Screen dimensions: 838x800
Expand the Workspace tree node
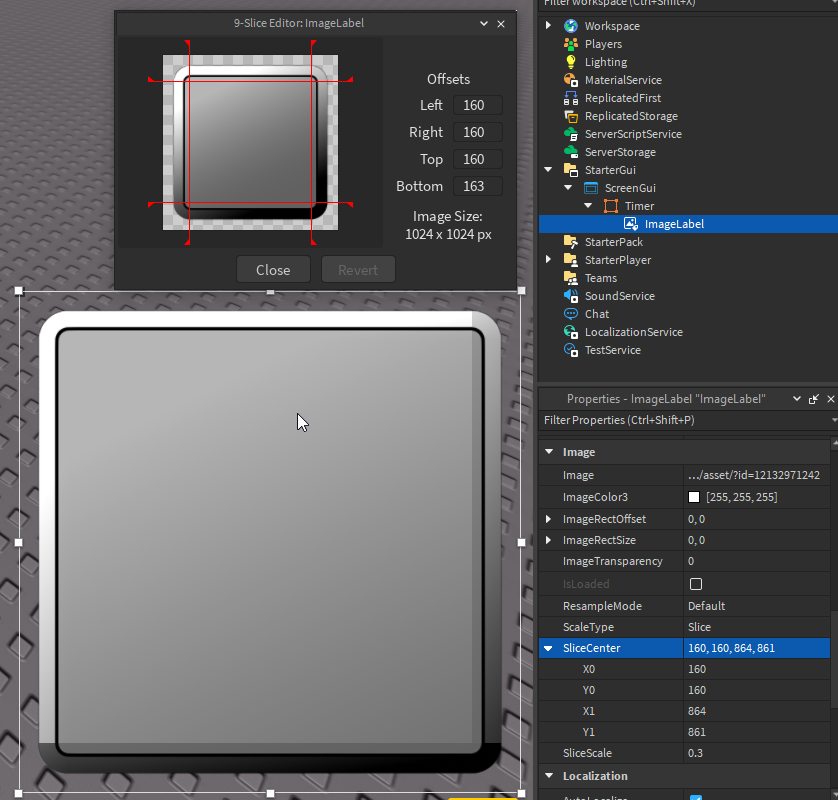(548, 25)
